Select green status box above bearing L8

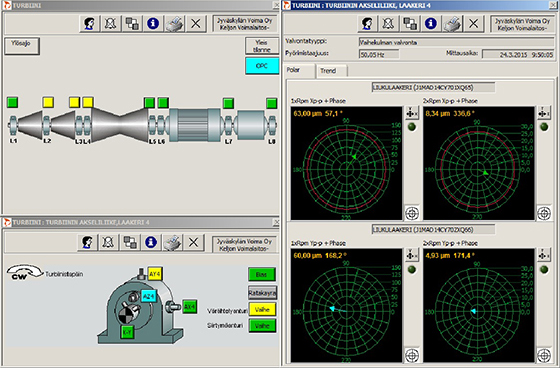click(x=272, y=103)
